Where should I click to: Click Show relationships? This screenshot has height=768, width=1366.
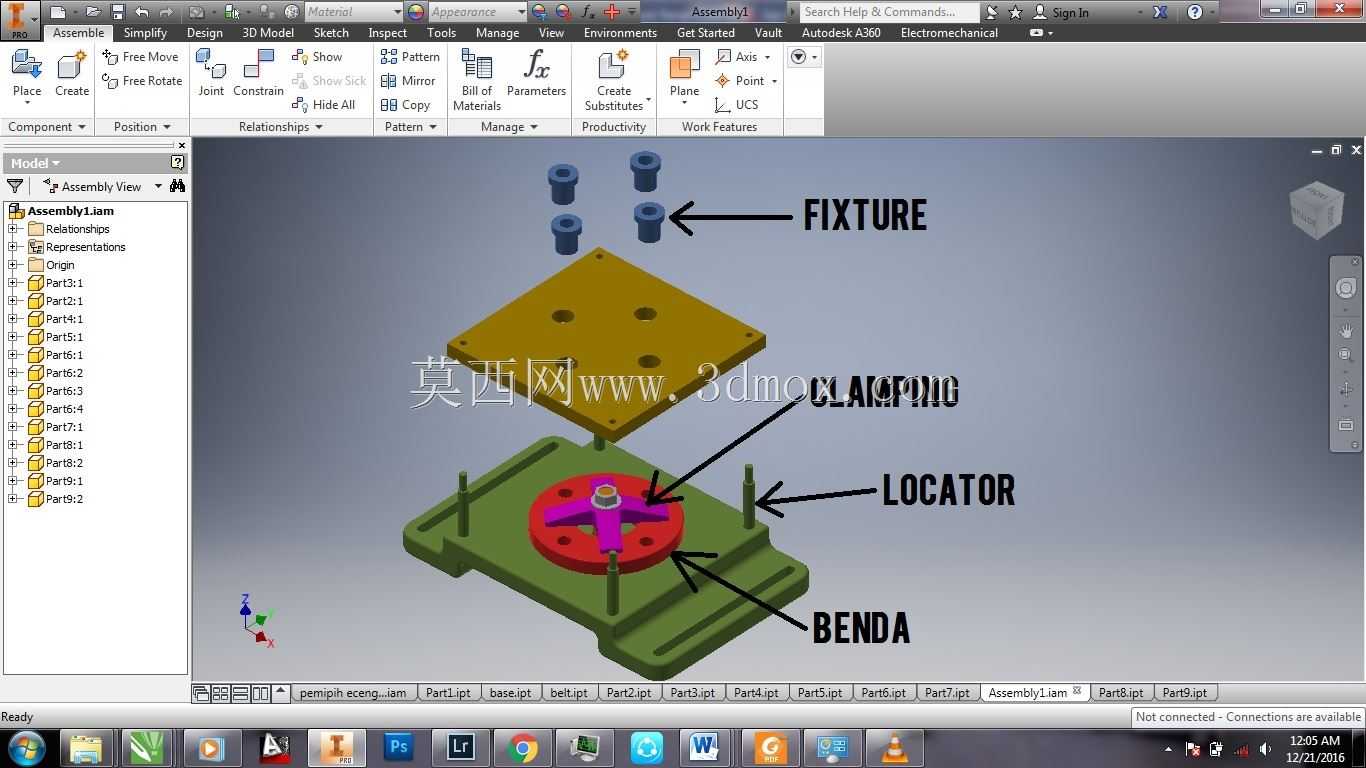317,57
